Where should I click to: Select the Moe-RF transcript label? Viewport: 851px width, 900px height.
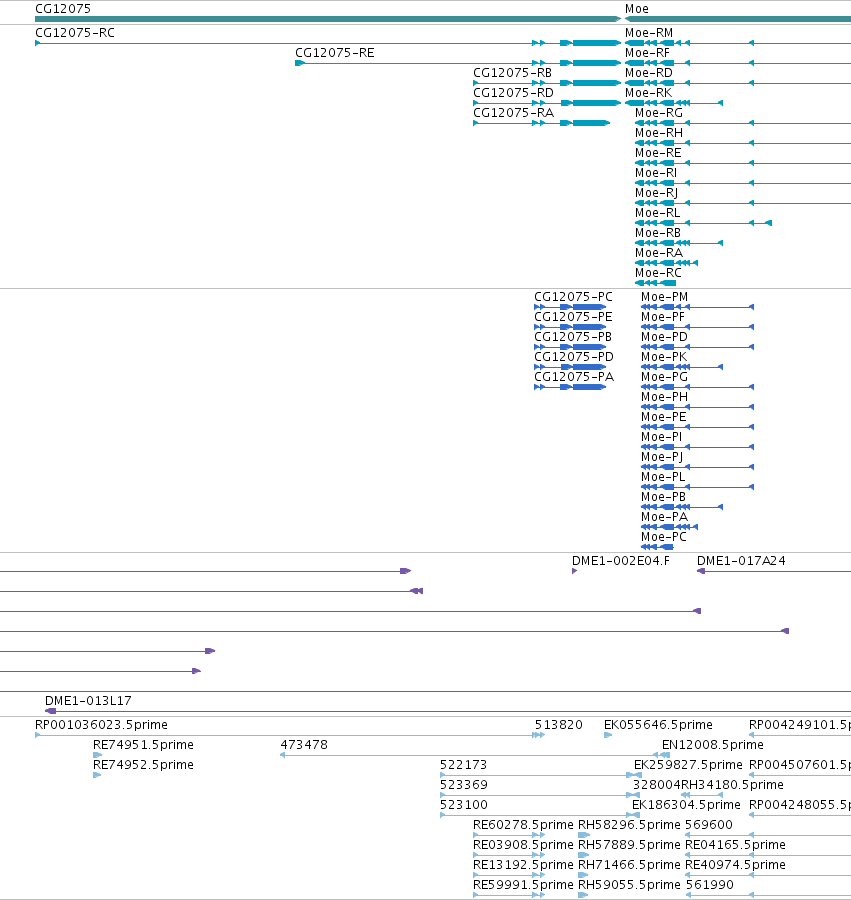point(647,53)
